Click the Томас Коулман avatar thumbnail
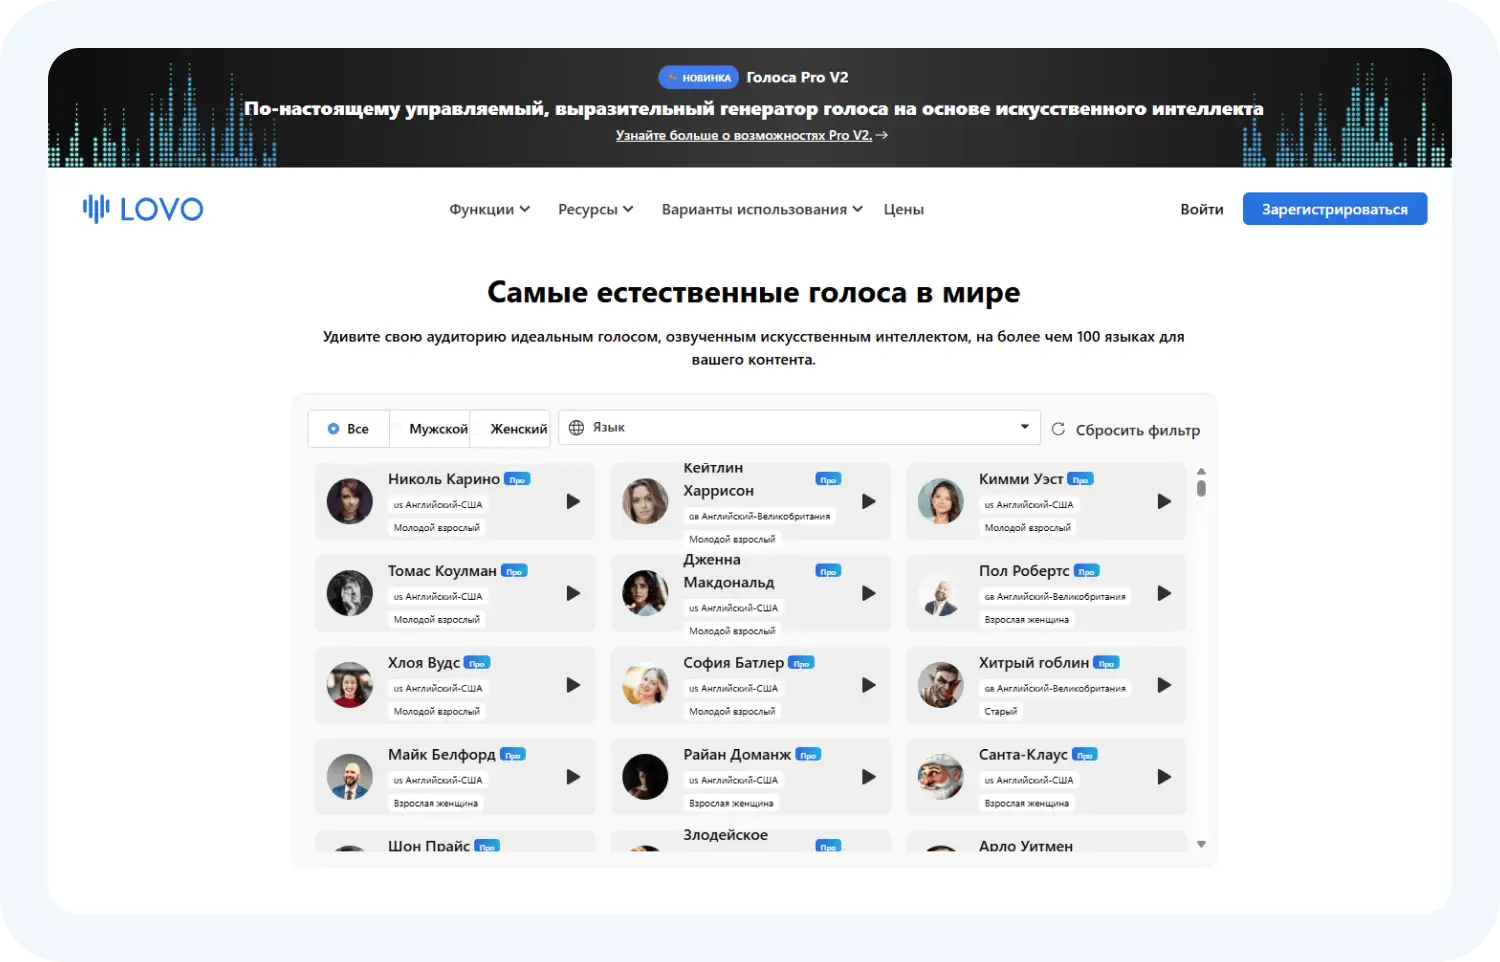 click(x=350, y=594)
